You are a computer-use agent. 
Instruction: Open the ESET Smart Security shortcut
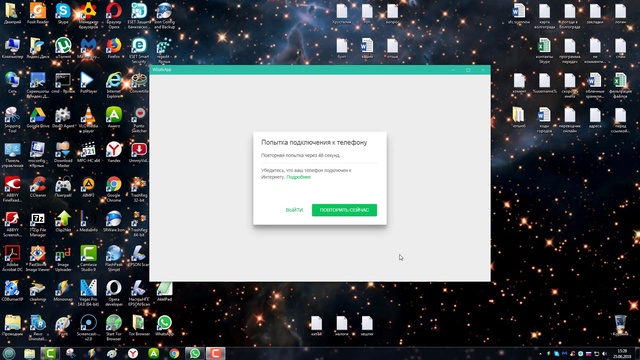[139, 51]
